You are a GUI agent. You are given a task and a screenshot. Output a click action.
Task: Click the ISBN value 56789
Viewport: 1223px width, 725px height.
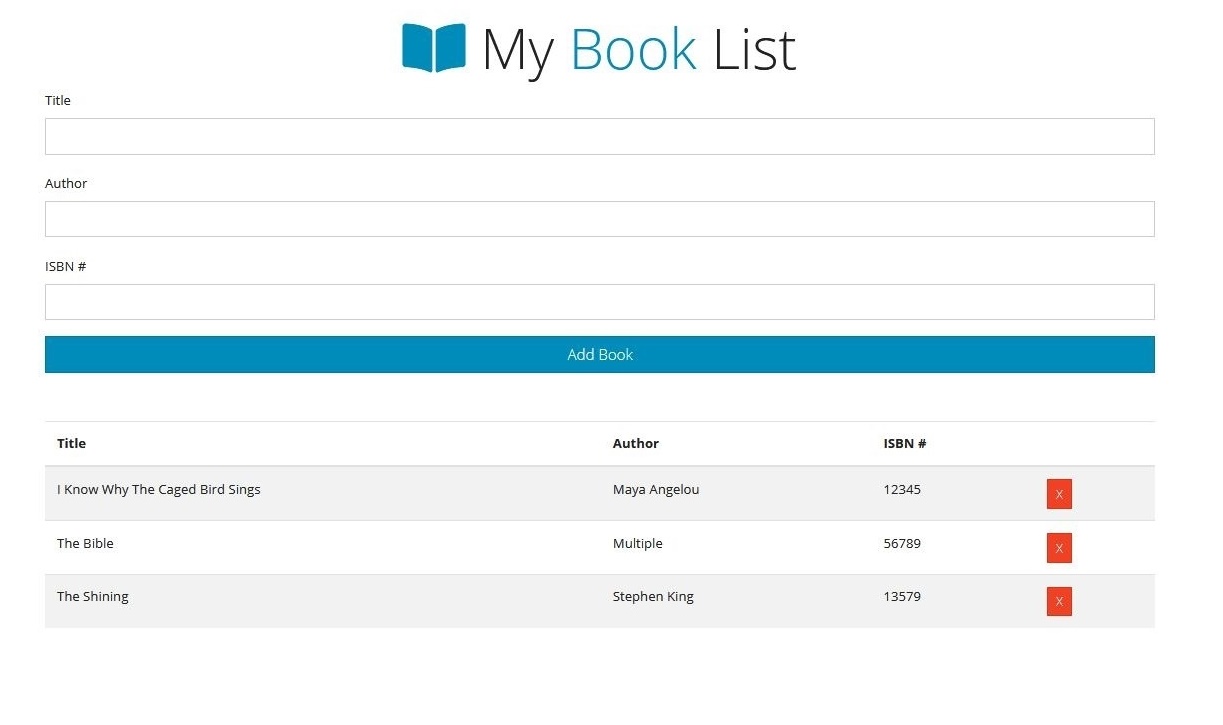pos(902,543)
